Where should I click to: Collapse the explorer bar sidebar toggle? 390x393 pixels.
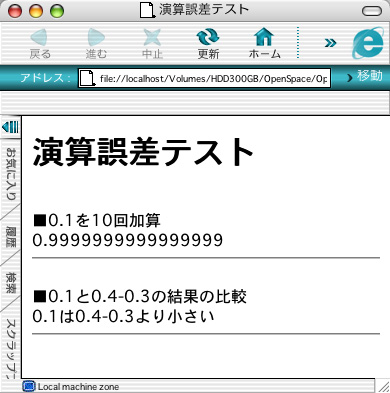(10, 127)
